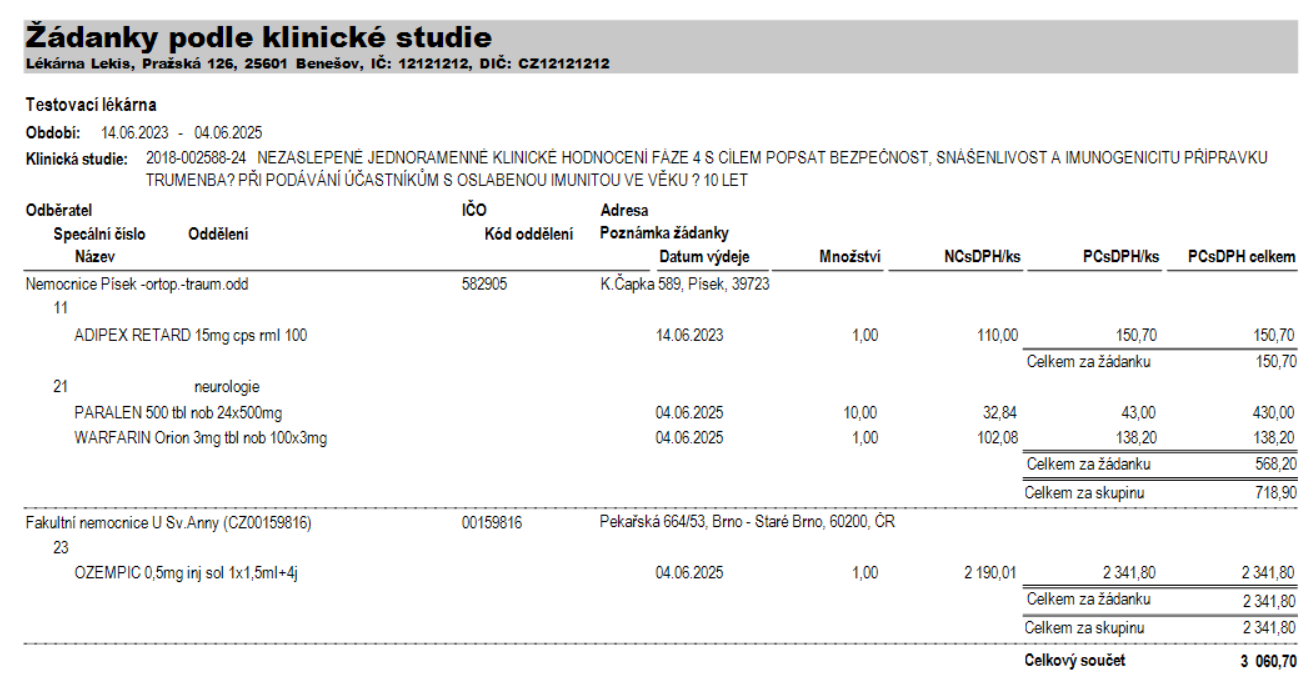The width and height of the screenshot is (1316, 687).
Task: Click the Období start date 14.06.2023
Action: pos(135,133)
